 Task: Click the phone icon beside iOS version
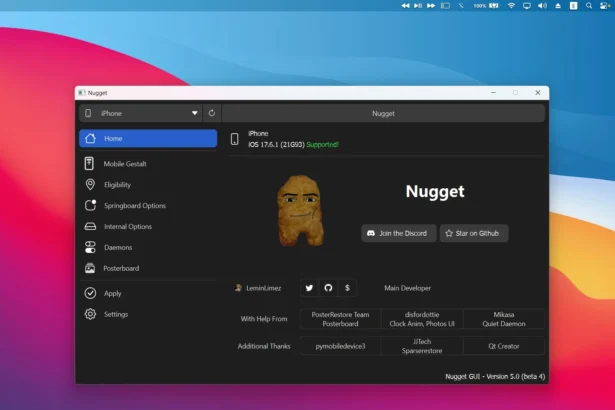pyautogui.click(x=235, y=139)
